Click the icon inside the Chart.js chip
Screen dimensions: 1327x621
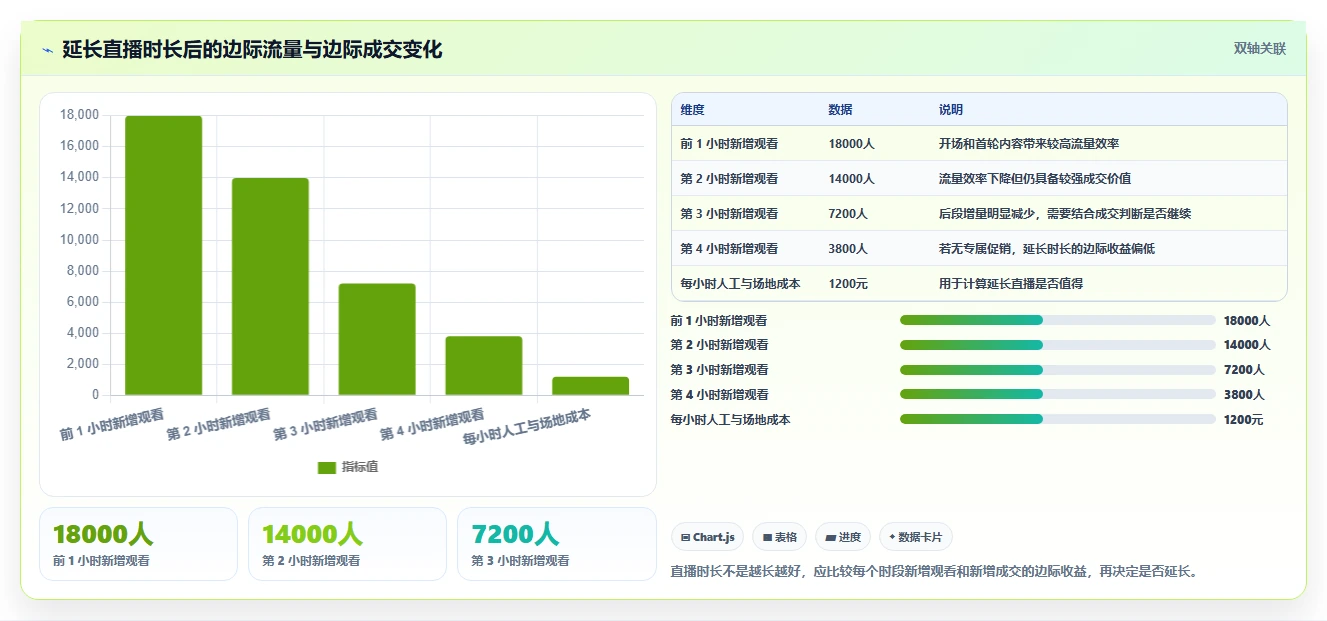[x=685, y=537]
